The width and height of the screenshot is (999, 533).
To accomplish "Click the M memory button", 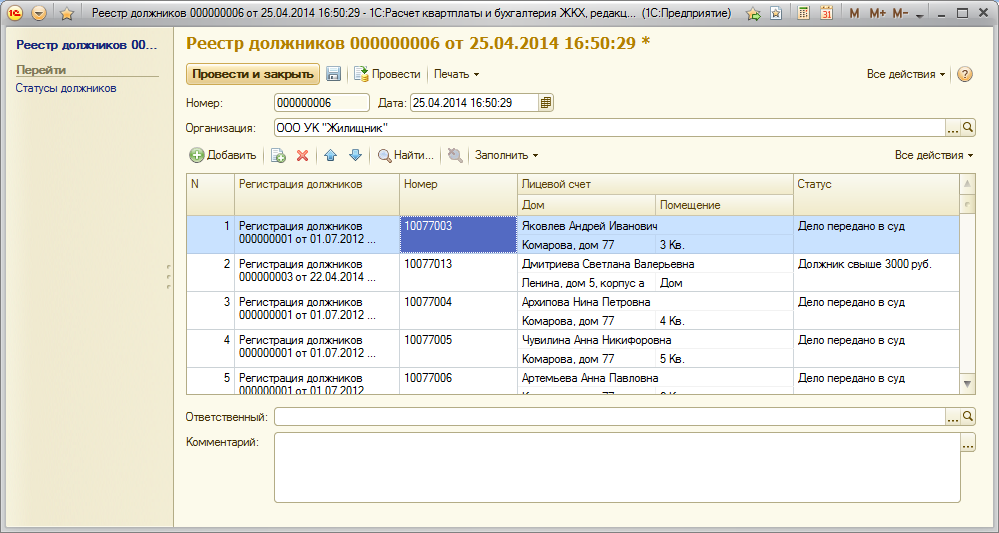I will 854,13.
